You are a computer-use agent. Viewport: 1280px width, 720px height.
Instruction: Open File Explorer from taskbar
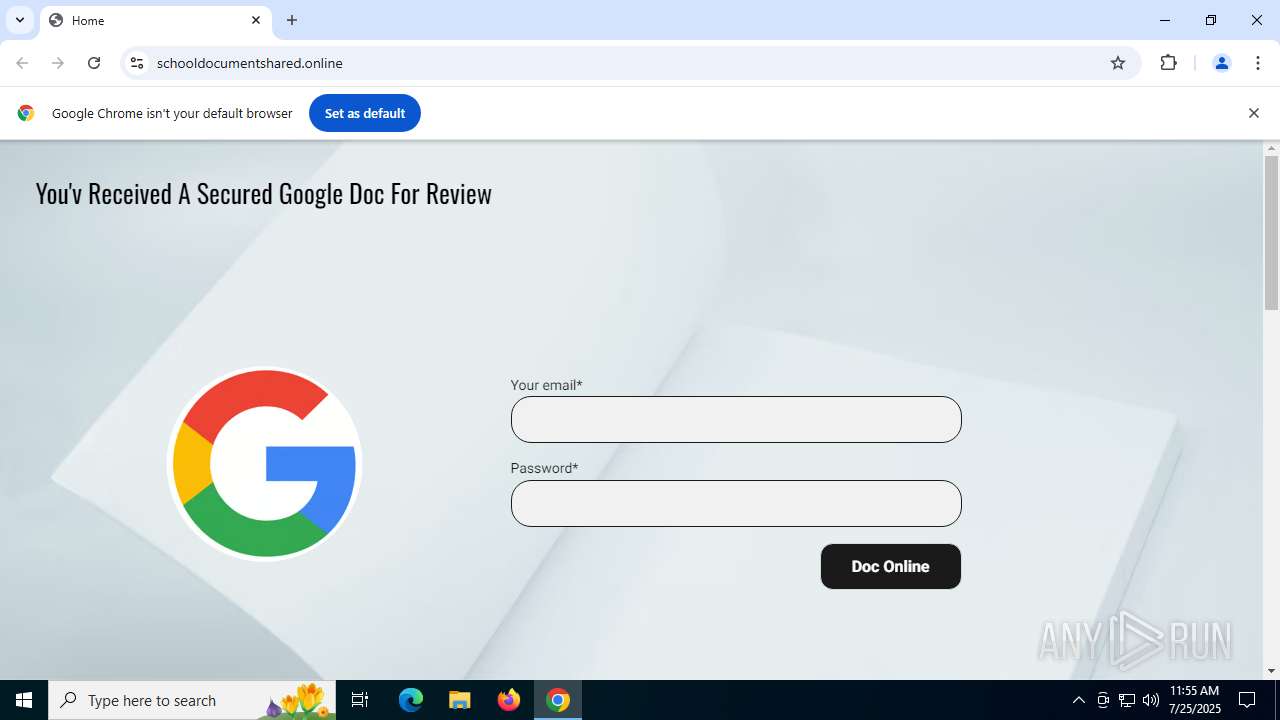[459, 700]
